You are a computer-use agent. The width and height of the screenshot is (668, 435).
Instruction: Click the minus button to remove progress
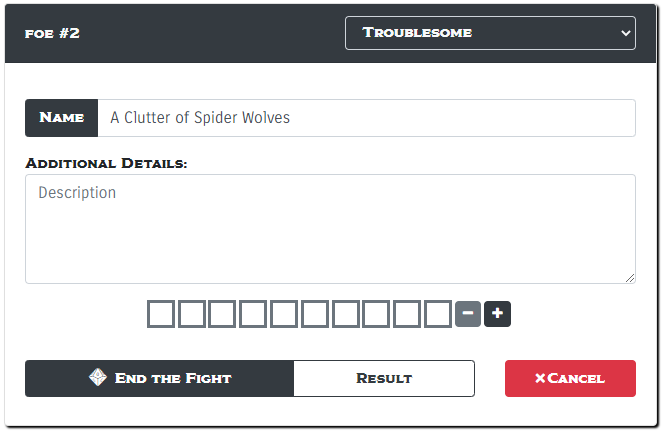click(468, 314)
